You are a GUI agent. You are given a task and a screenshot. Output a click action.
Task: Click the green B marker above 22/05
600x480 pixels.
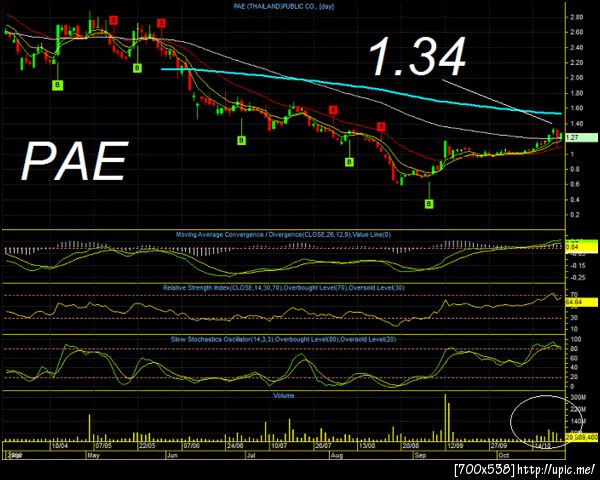(x=137, y=68)
